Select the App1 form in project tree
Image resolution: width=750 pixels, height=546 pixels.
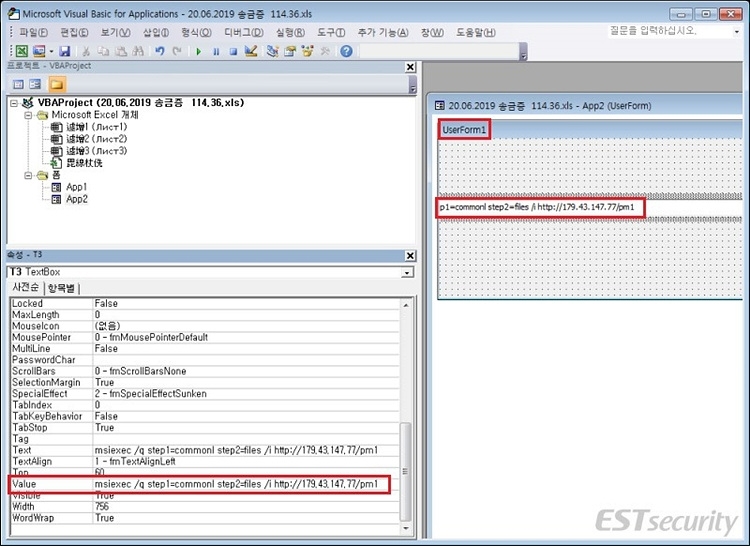69,187
